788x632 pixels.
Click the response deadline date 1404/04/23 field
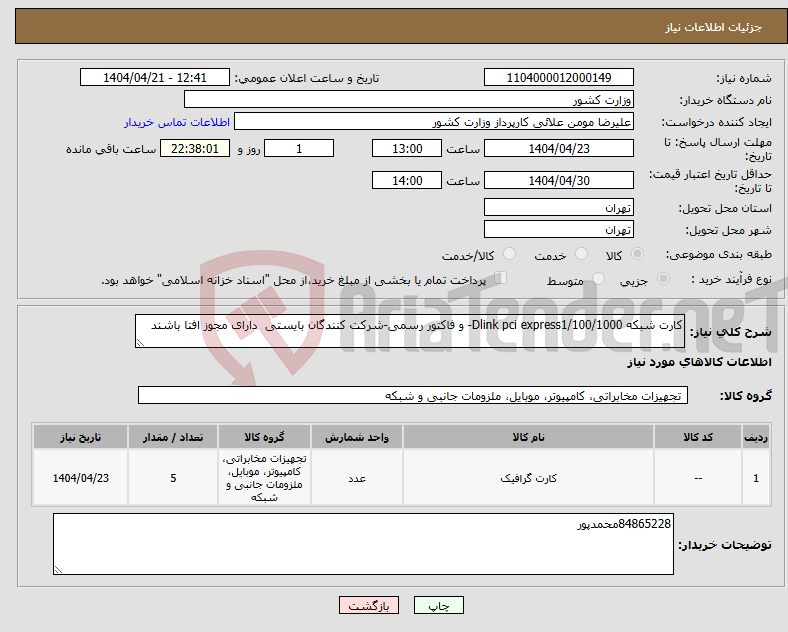click(x=558, y=148)
